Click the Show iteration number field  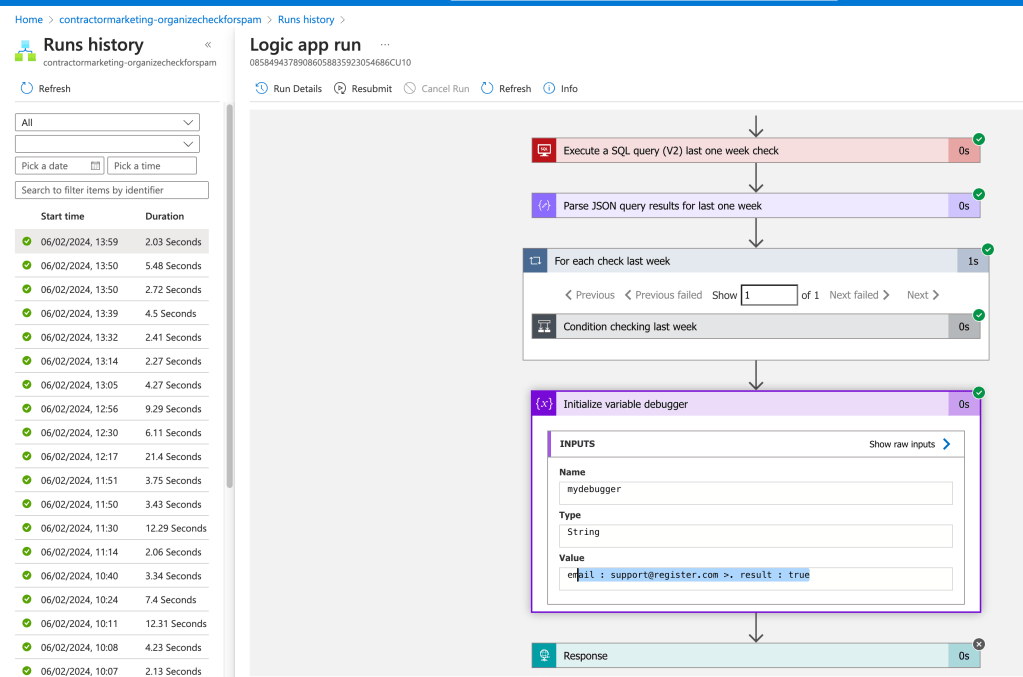(769, 295)
